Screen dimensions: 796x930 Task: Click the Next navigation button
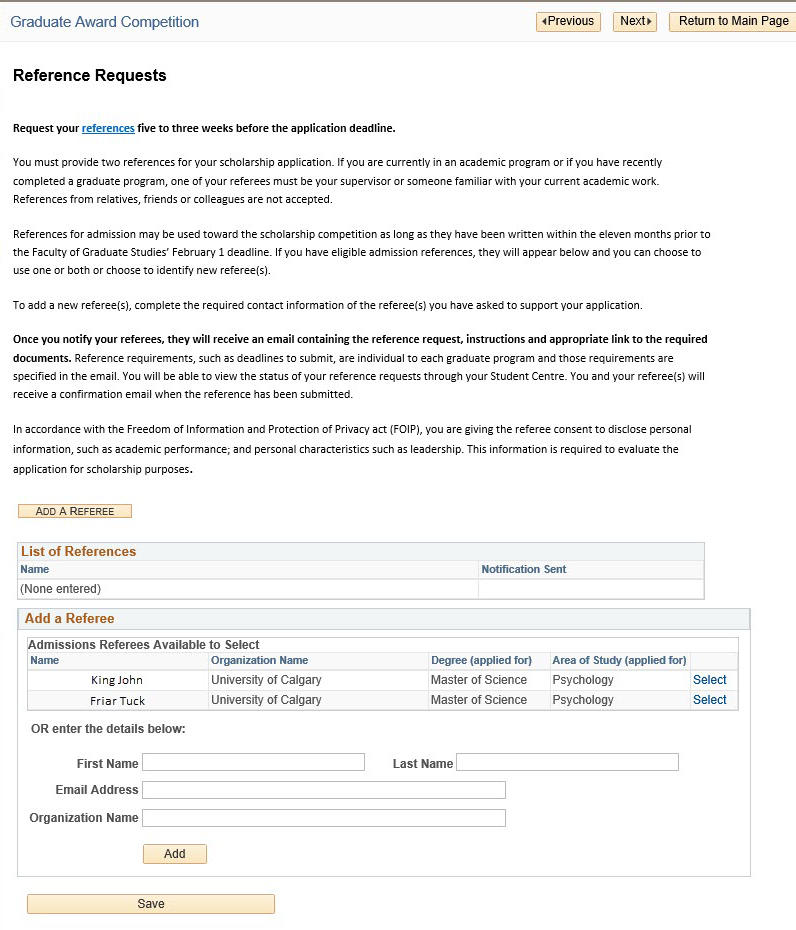pos(634,21)
